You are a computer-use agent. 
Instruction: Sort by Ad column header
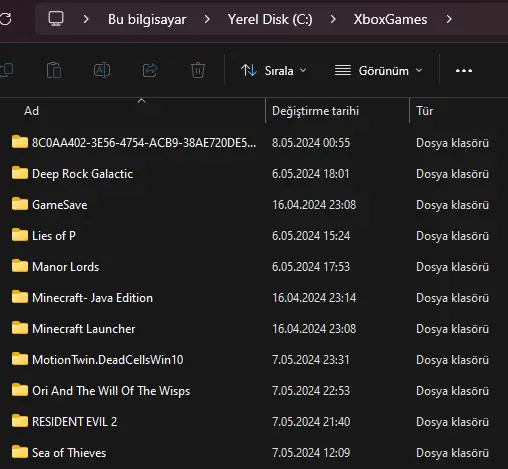coord(32,111)
